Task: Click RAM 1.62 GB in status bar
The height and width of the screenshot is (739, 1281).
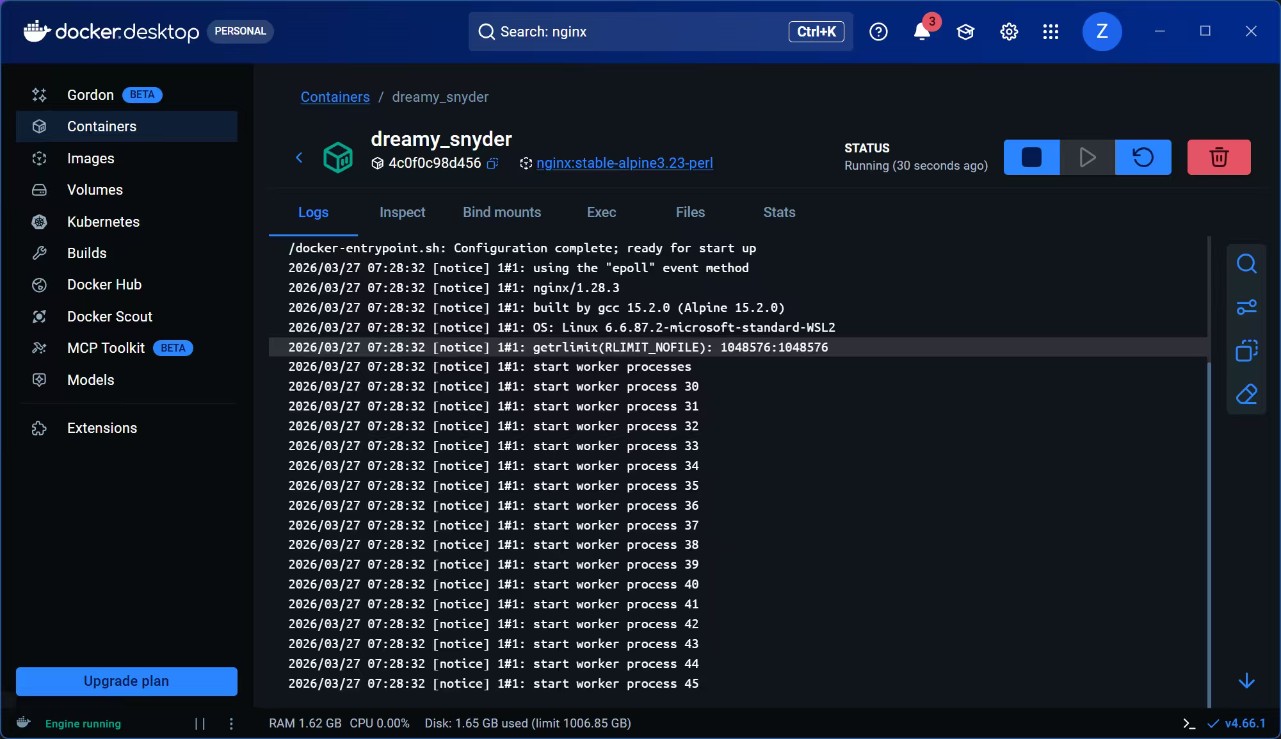Action: tap(305, 723)
